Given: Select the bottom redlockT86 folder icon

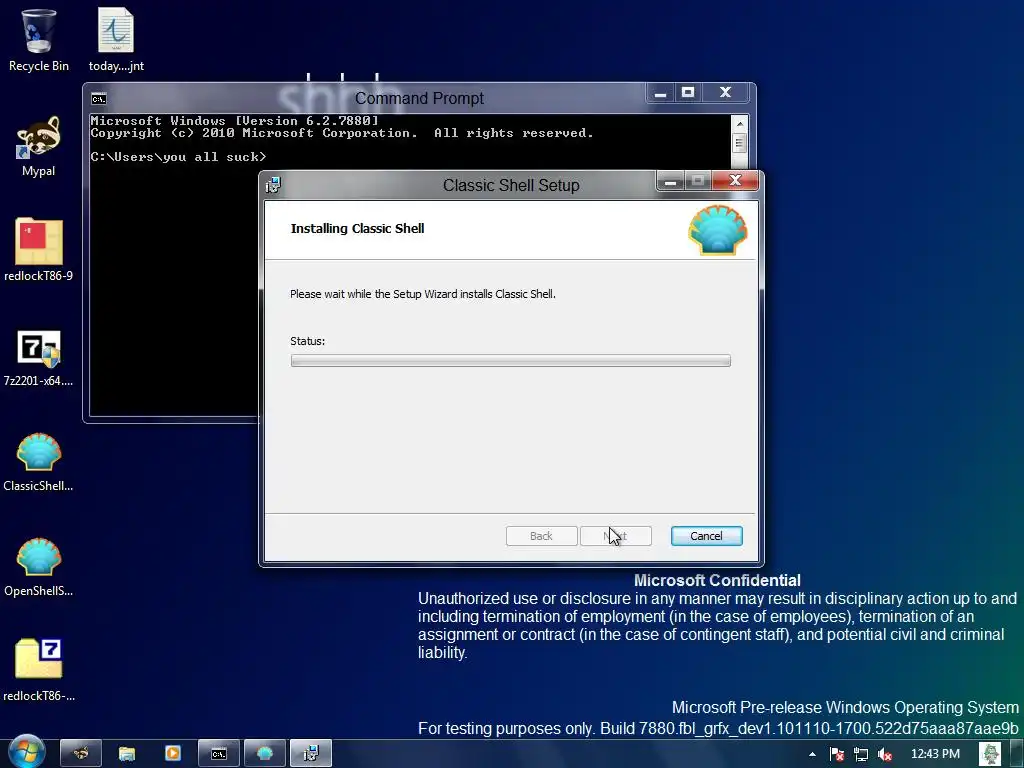Looking at the screenshot, I should [x=39, y=659].
